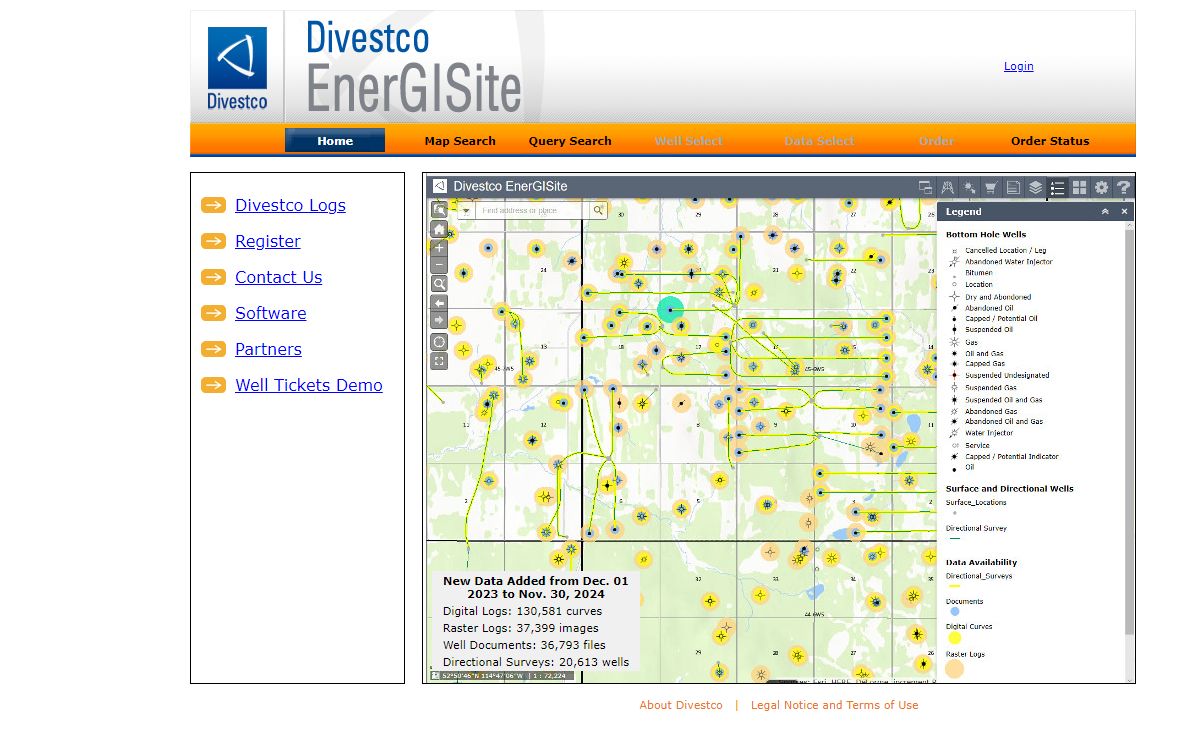
Task: Go to previous map extent arrow
Action: pyautogui.click(x=439, y=302)
